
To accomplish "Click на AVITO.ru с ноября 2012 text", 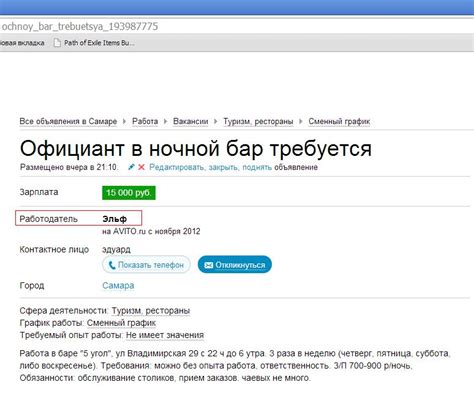I will [151, 231].
